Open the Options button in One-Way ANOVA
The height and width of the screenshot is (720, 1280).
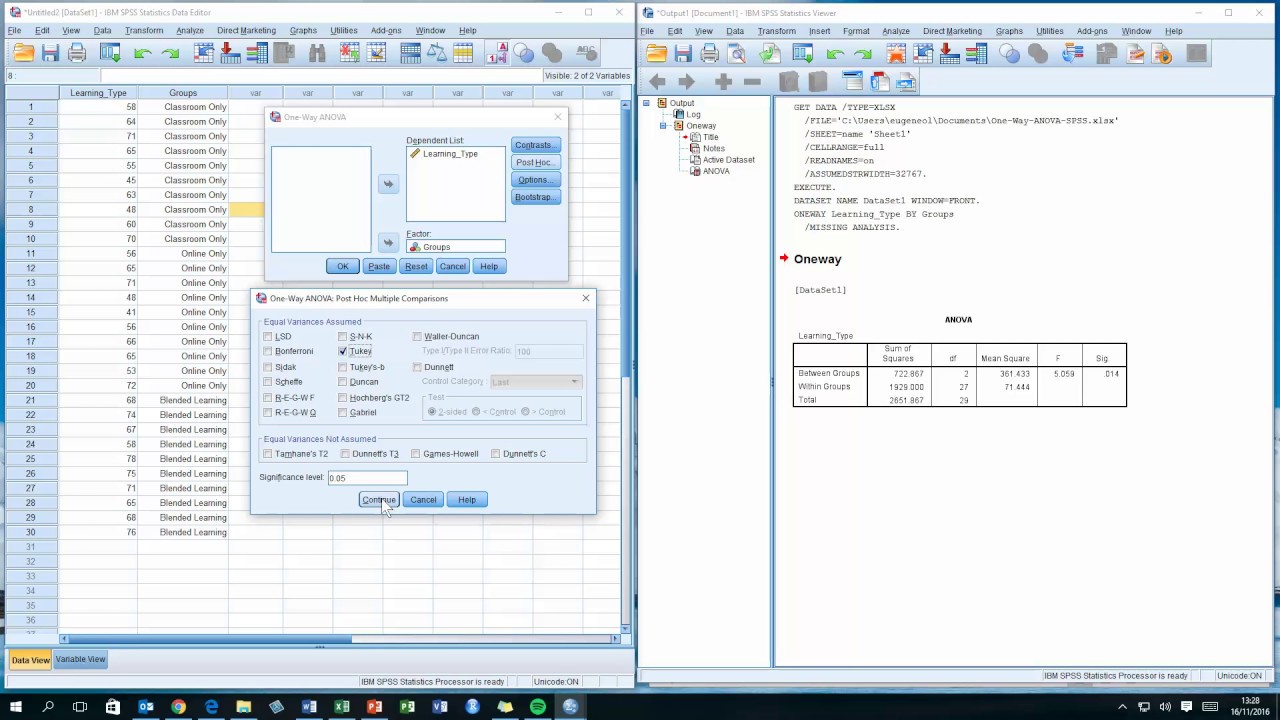(534, 180)
